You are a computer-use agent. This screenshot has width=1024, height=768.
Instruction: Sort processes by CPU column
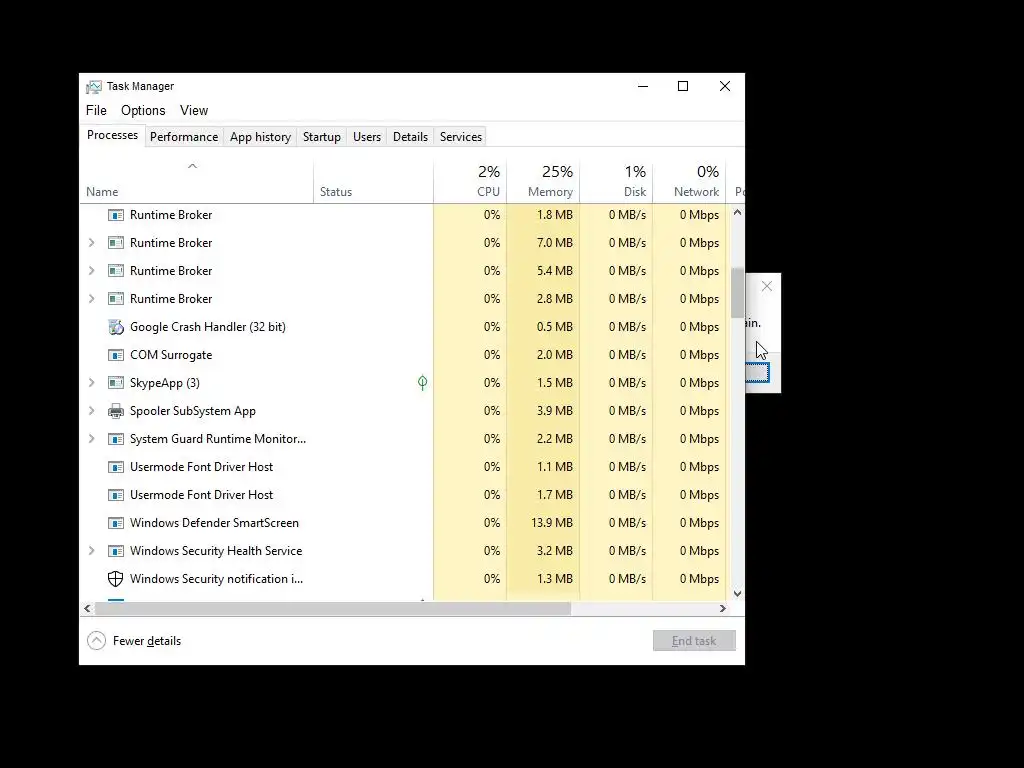coord(470,181)
